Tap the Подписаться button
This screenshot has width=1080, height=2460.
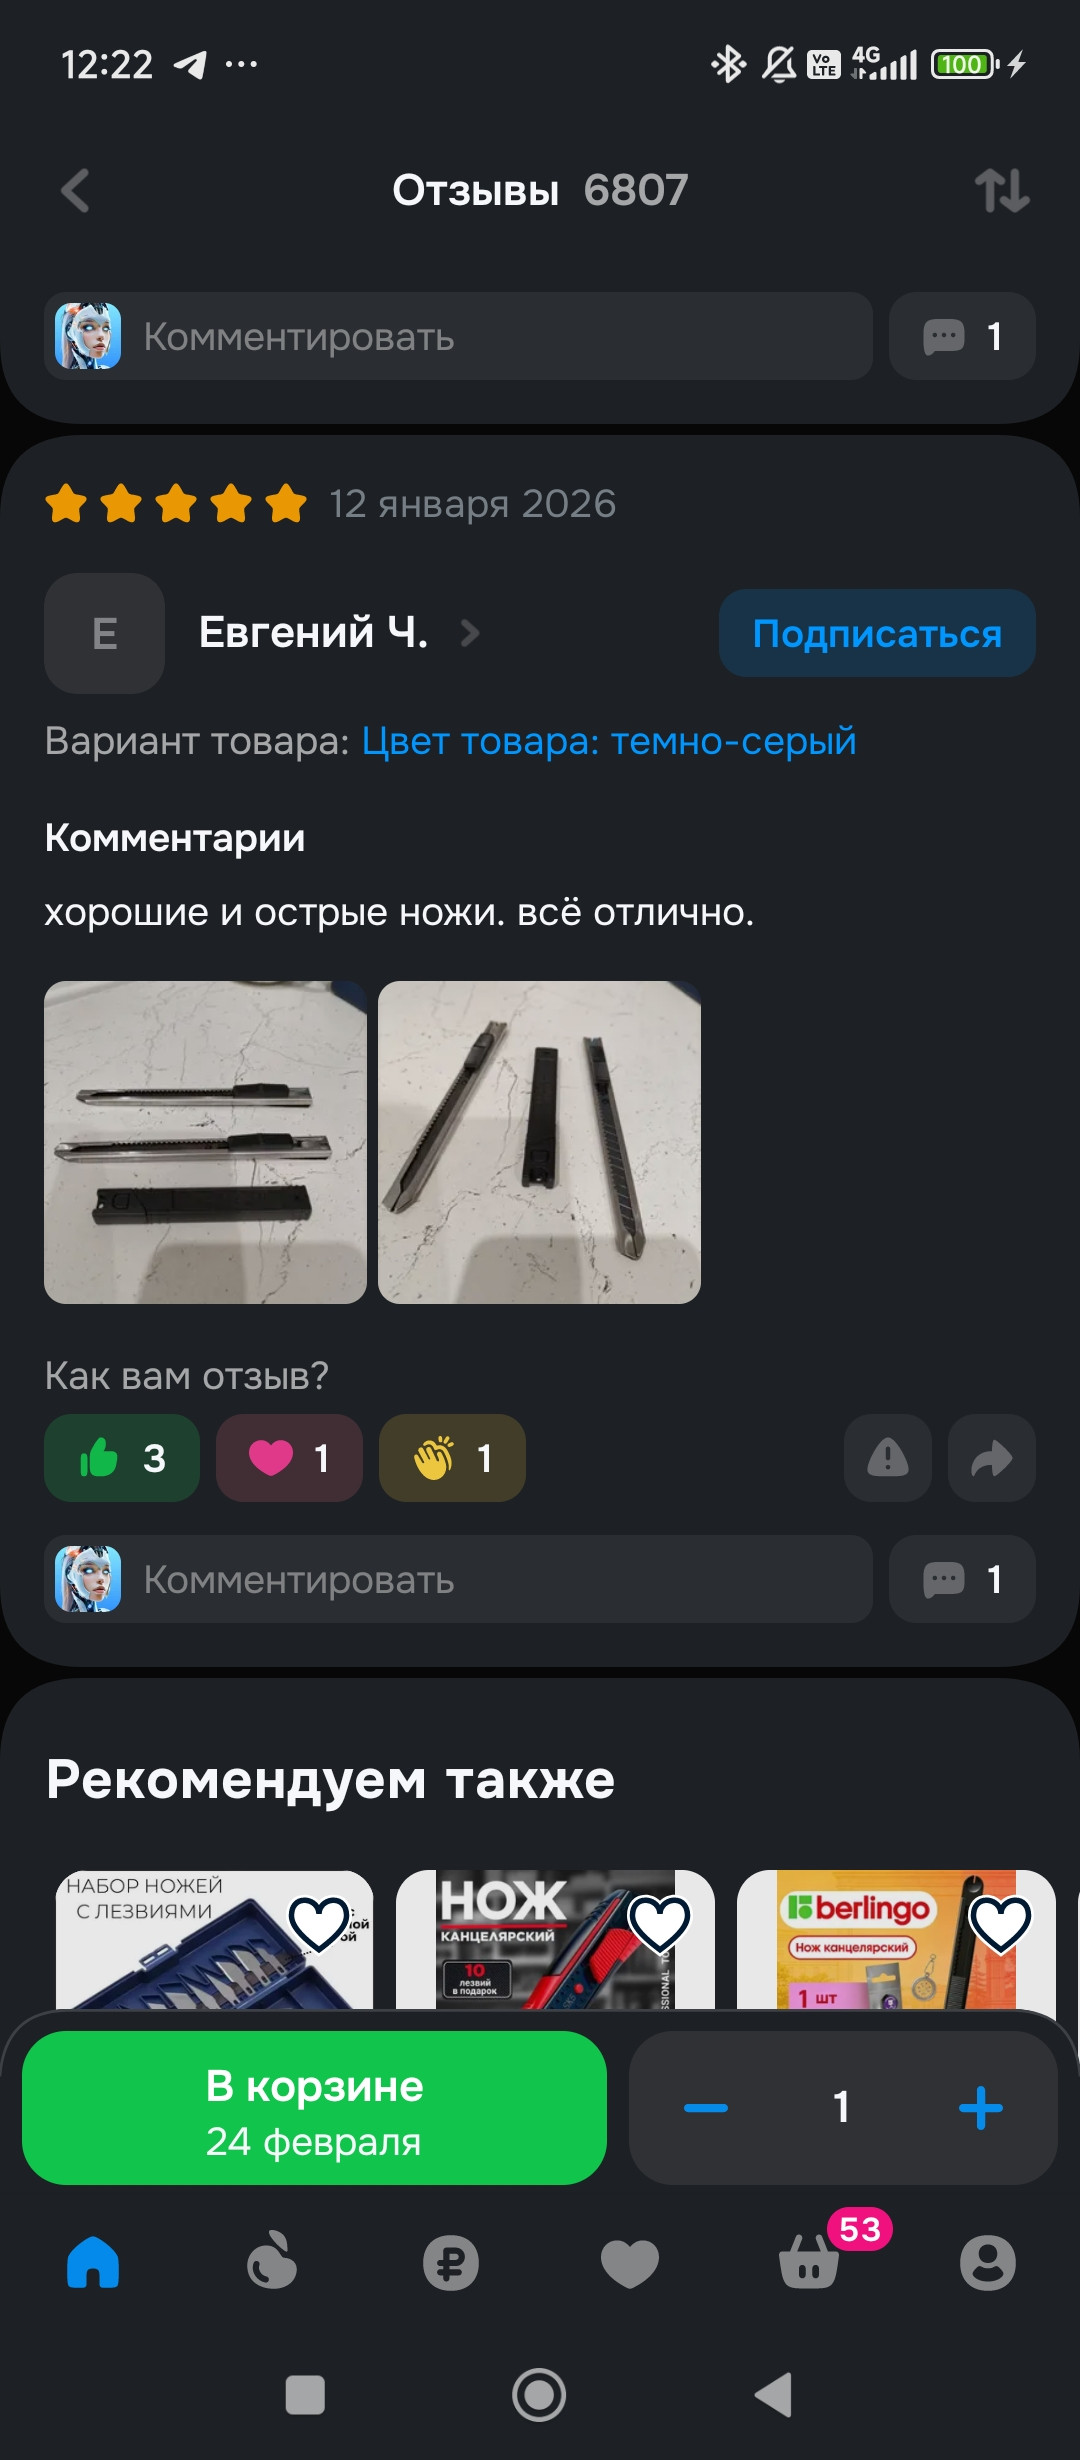pos(877,633)
